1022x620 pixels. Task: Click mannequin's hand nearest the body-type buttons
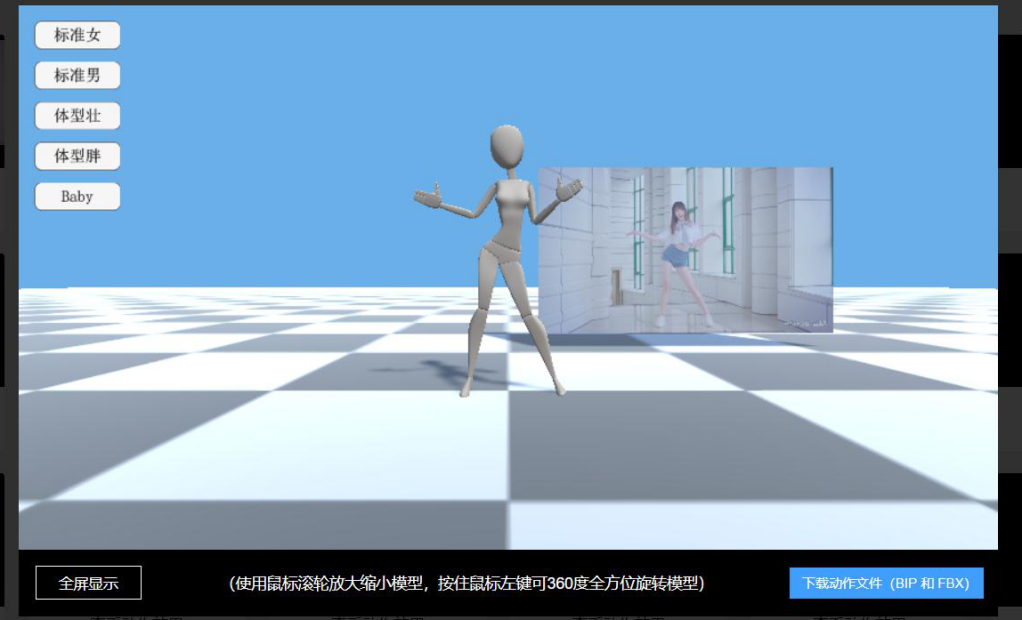429,195
